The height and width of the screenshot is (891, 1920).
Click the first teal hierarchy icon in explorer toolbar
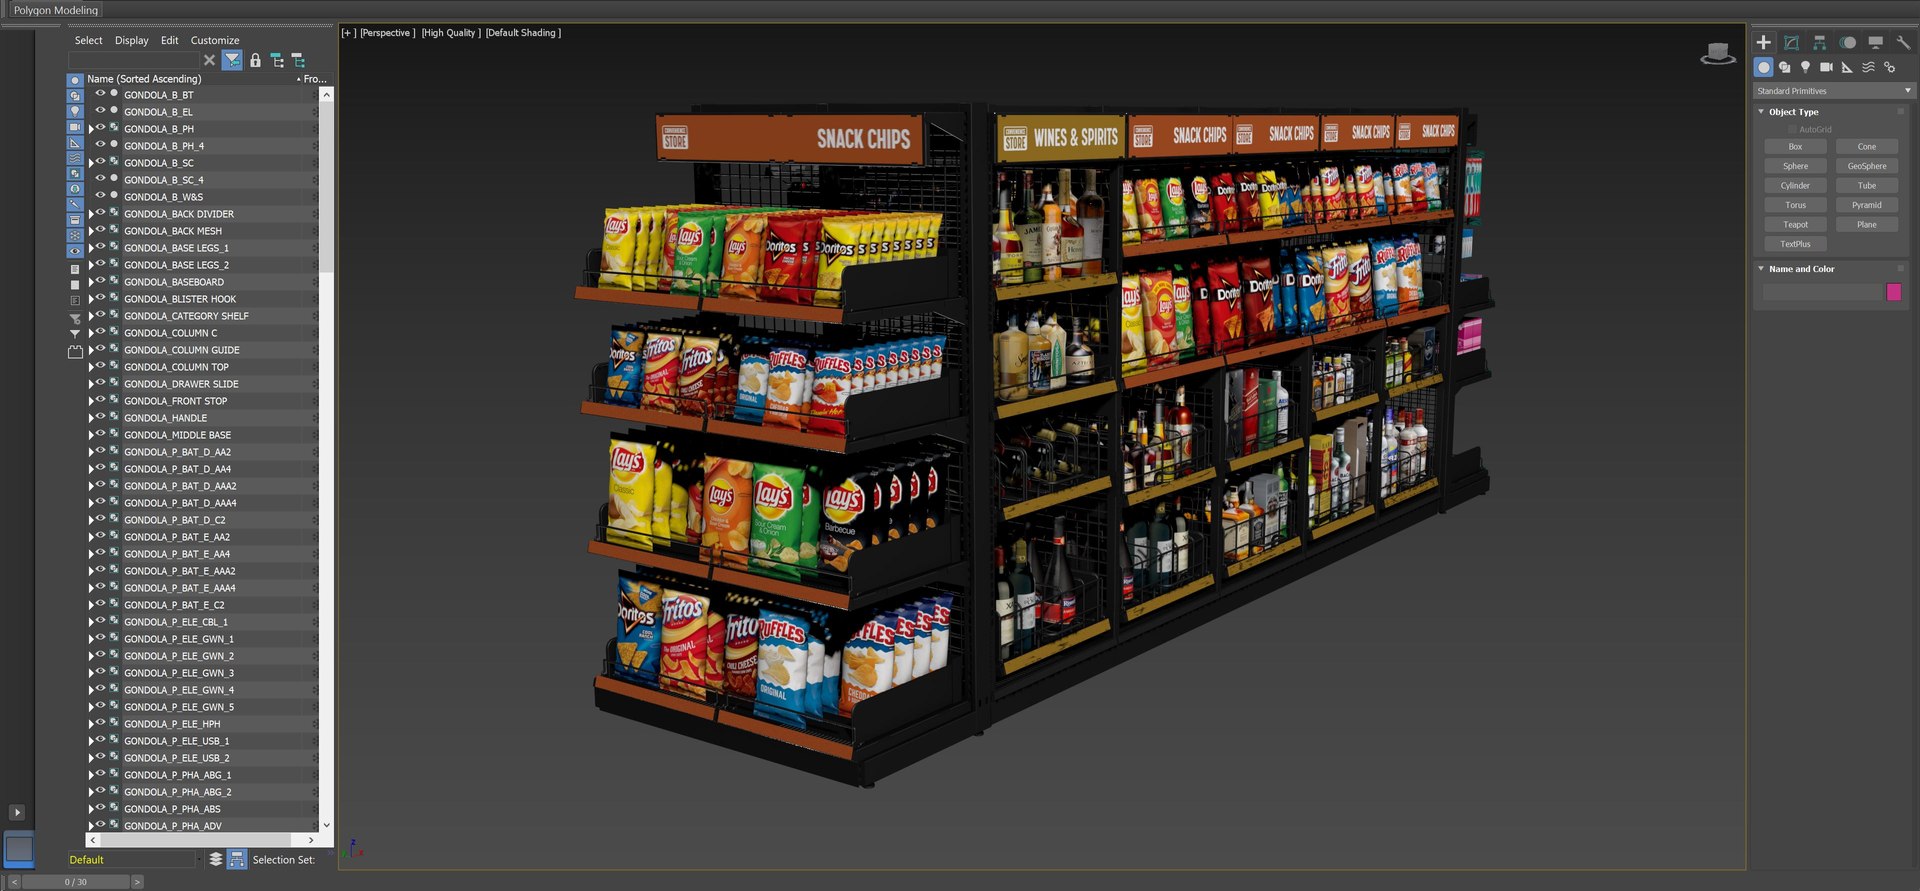[277, 61]
